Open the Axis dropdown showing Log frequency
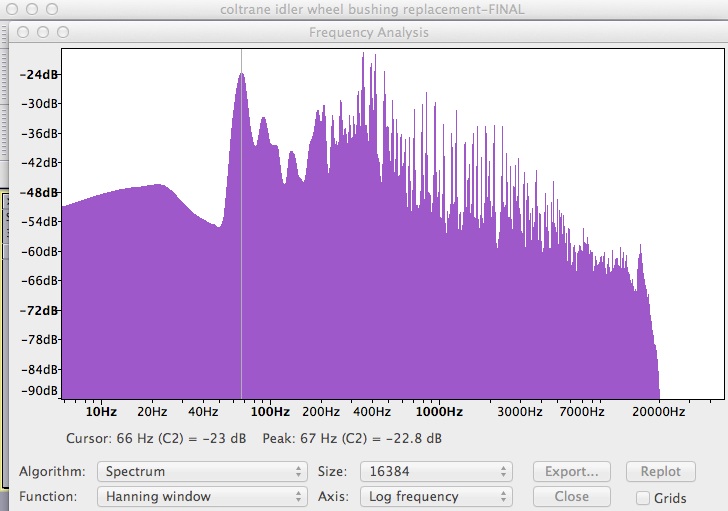This screenshot has width=728, height=511. (x=436, y=497)
